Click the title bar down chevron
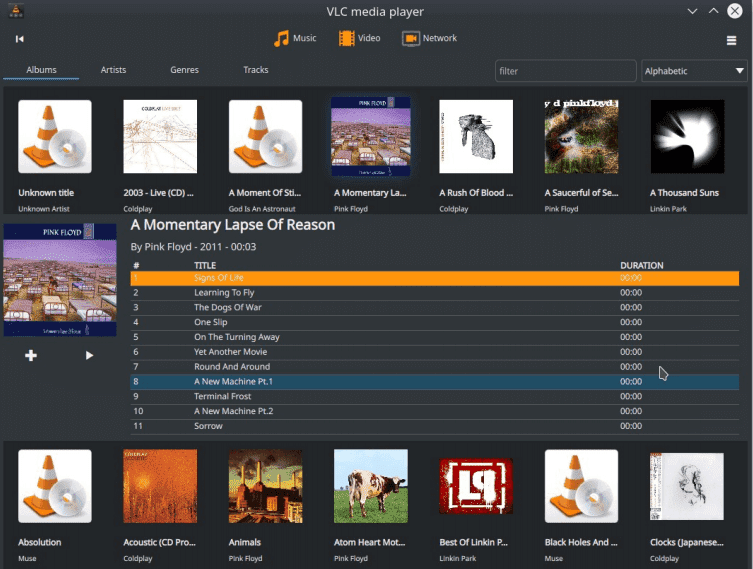The height and width of the screenshot is (569, 753). point(692,11)
